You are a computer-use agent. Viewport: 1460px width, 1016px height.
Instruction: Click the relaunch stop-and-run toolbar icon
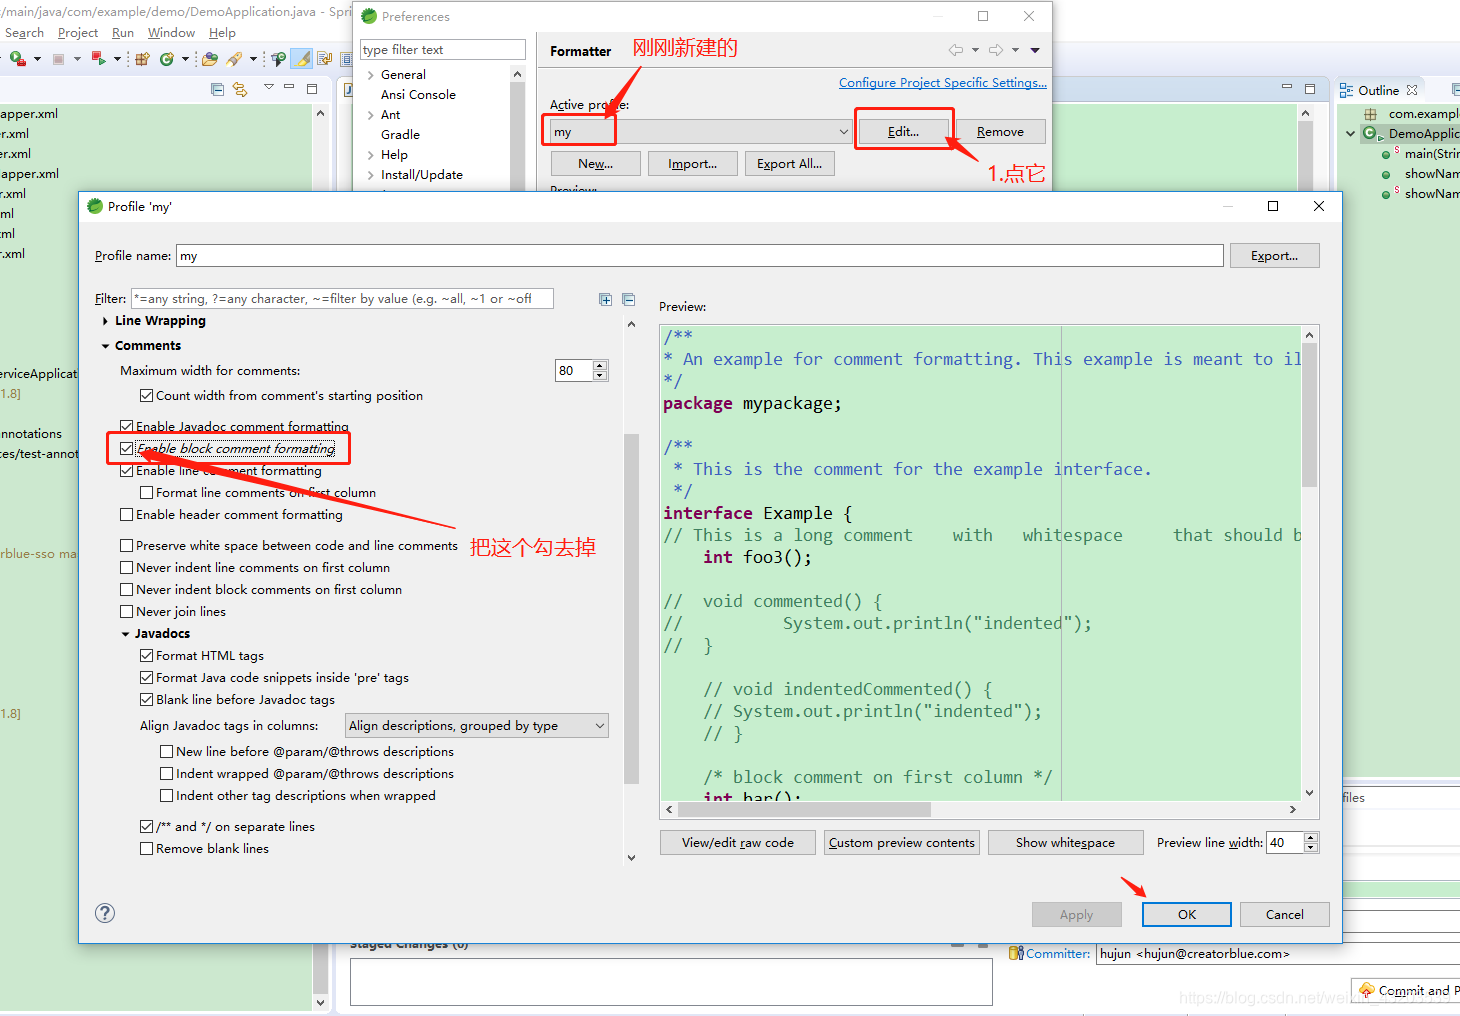coord(98,59)
